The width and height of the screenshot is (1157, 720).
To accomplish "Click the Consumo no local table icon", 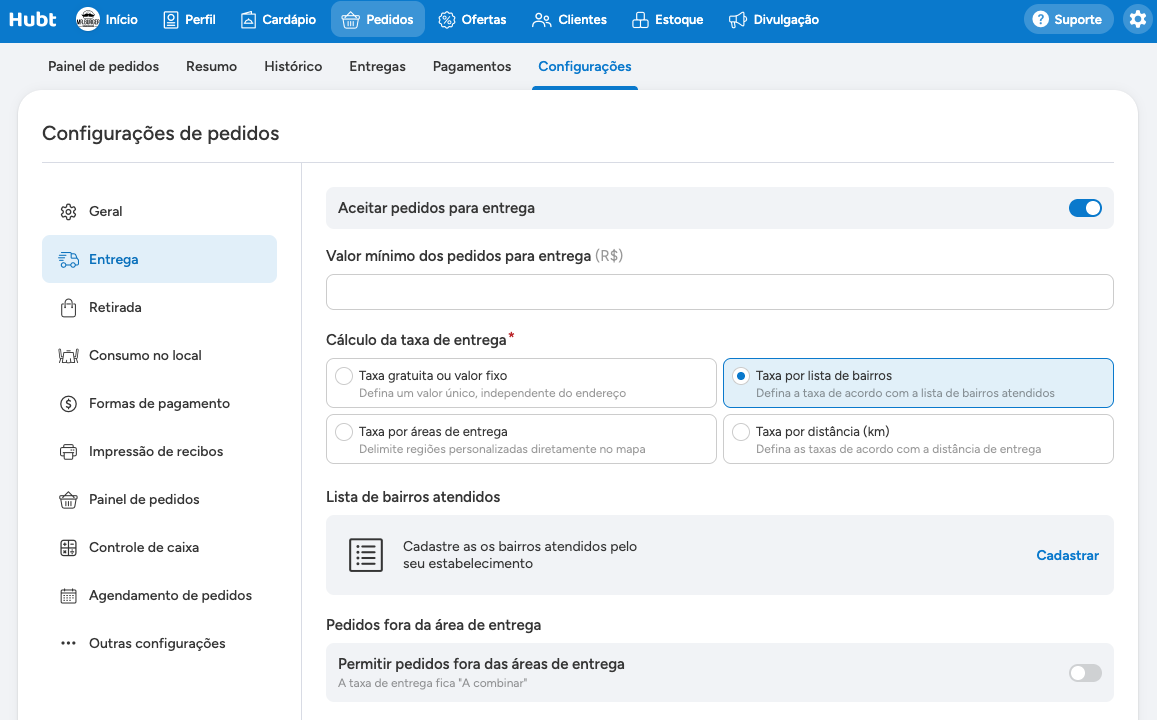I will tap(69, 356).
